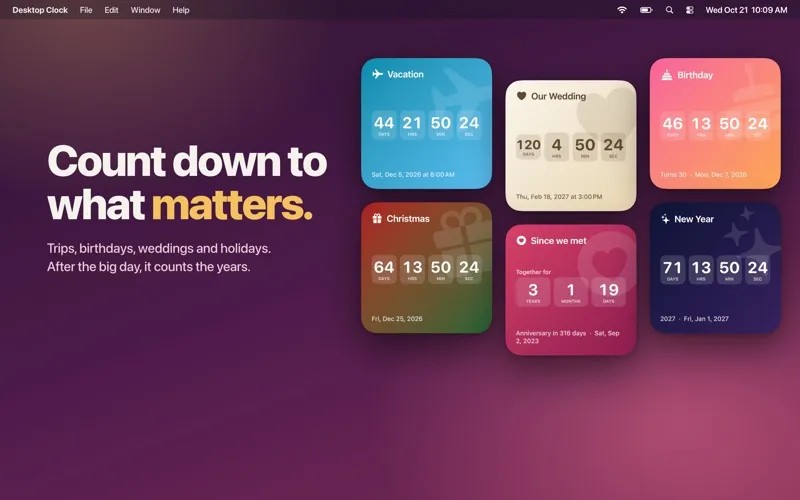Viewport: 800px width, 500px height.
Task: Open the Help menu
Action: tap(181, 10)
